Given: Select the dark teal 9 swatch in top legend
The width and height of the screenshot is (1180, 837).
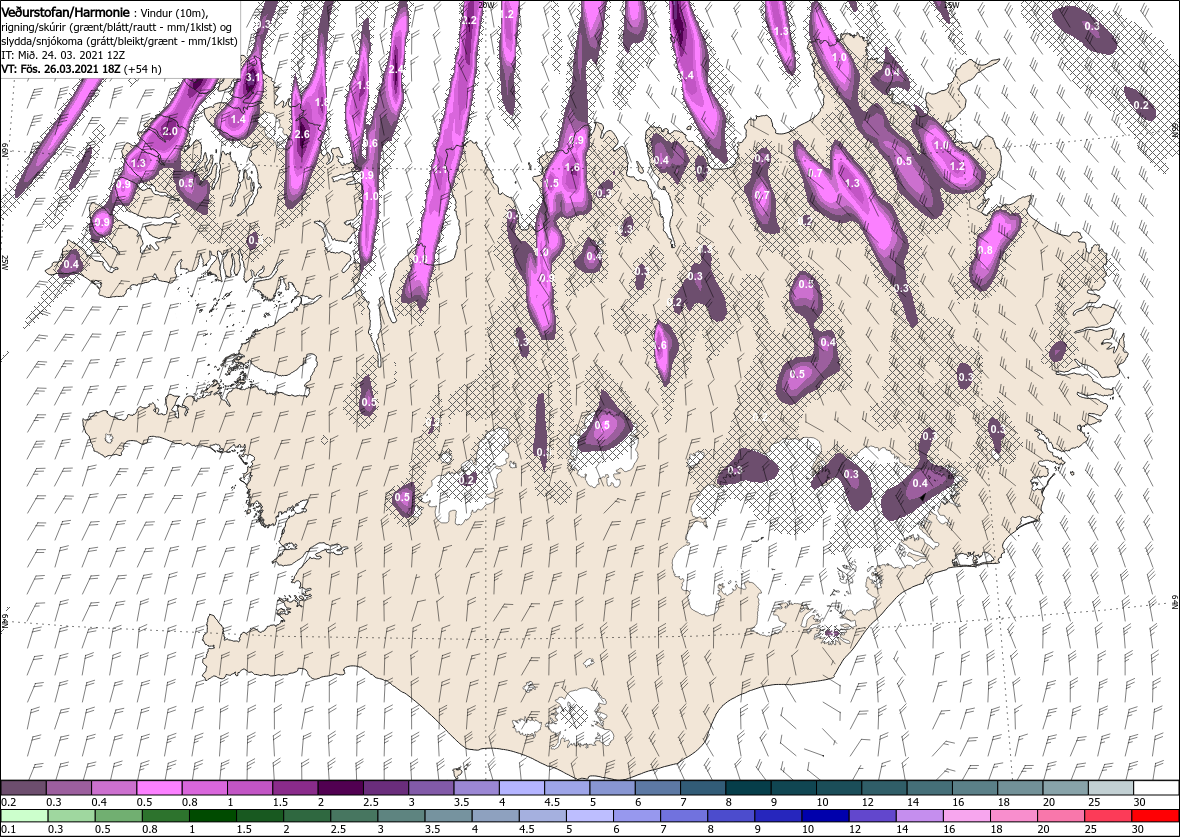Looking at the screenshot, I should tap(794, 787).
